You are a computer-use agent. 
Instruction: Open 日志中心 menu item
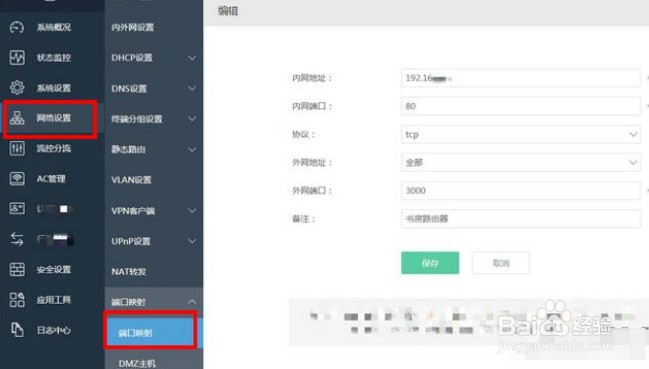coord(54,330)
